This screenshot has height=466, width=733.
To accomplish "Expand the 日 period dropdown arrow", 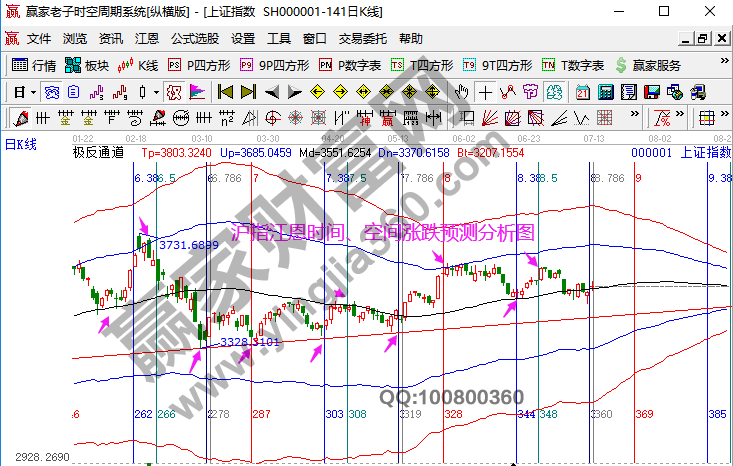I will coord(33,92).
